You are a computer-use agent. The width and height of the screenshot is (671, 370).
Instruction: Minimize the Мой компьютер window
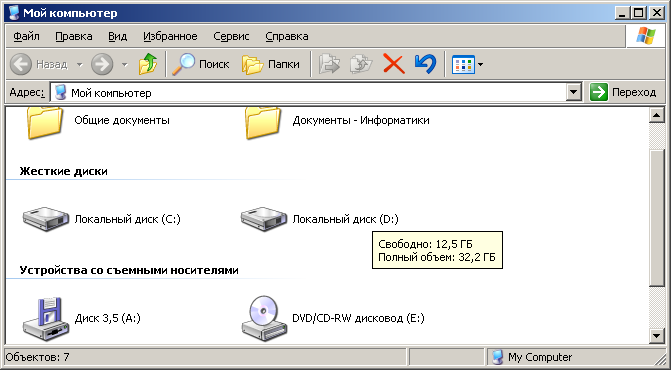pyautogui.click(x=623, y=13)
